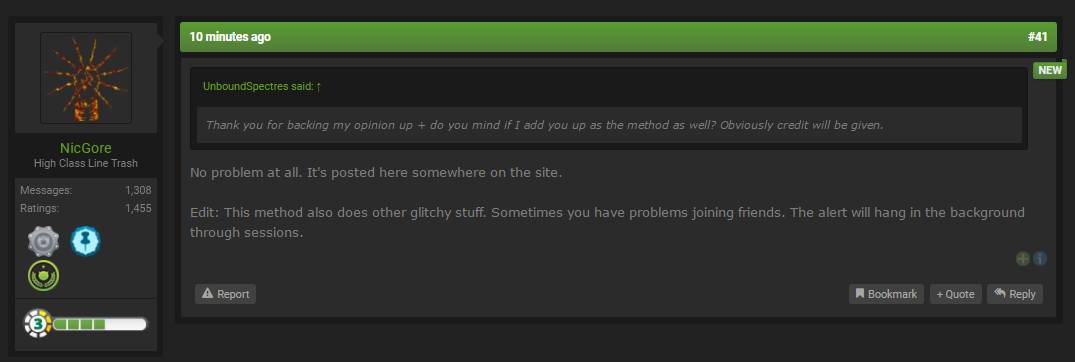Open NicGore's profile via username

[86, 148]
